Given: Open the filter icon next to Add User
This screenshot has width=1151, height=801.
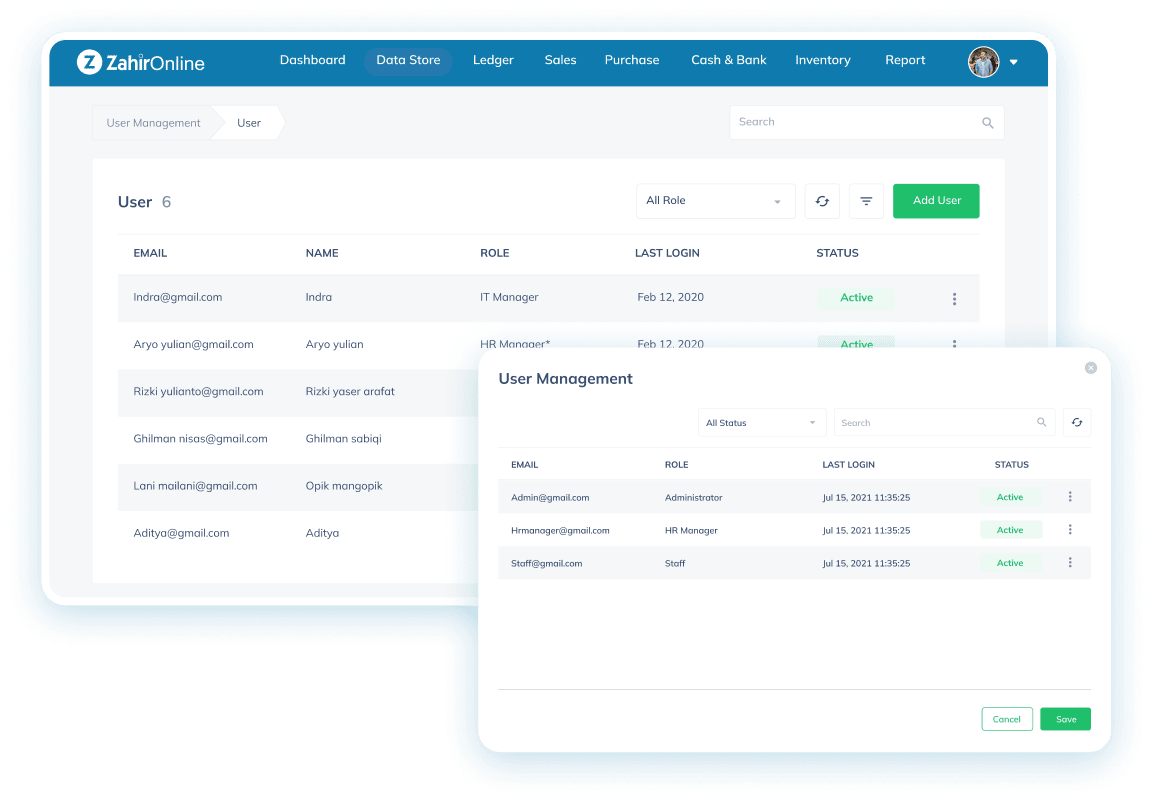Looking at the screenshot, I should coord(866,201).
